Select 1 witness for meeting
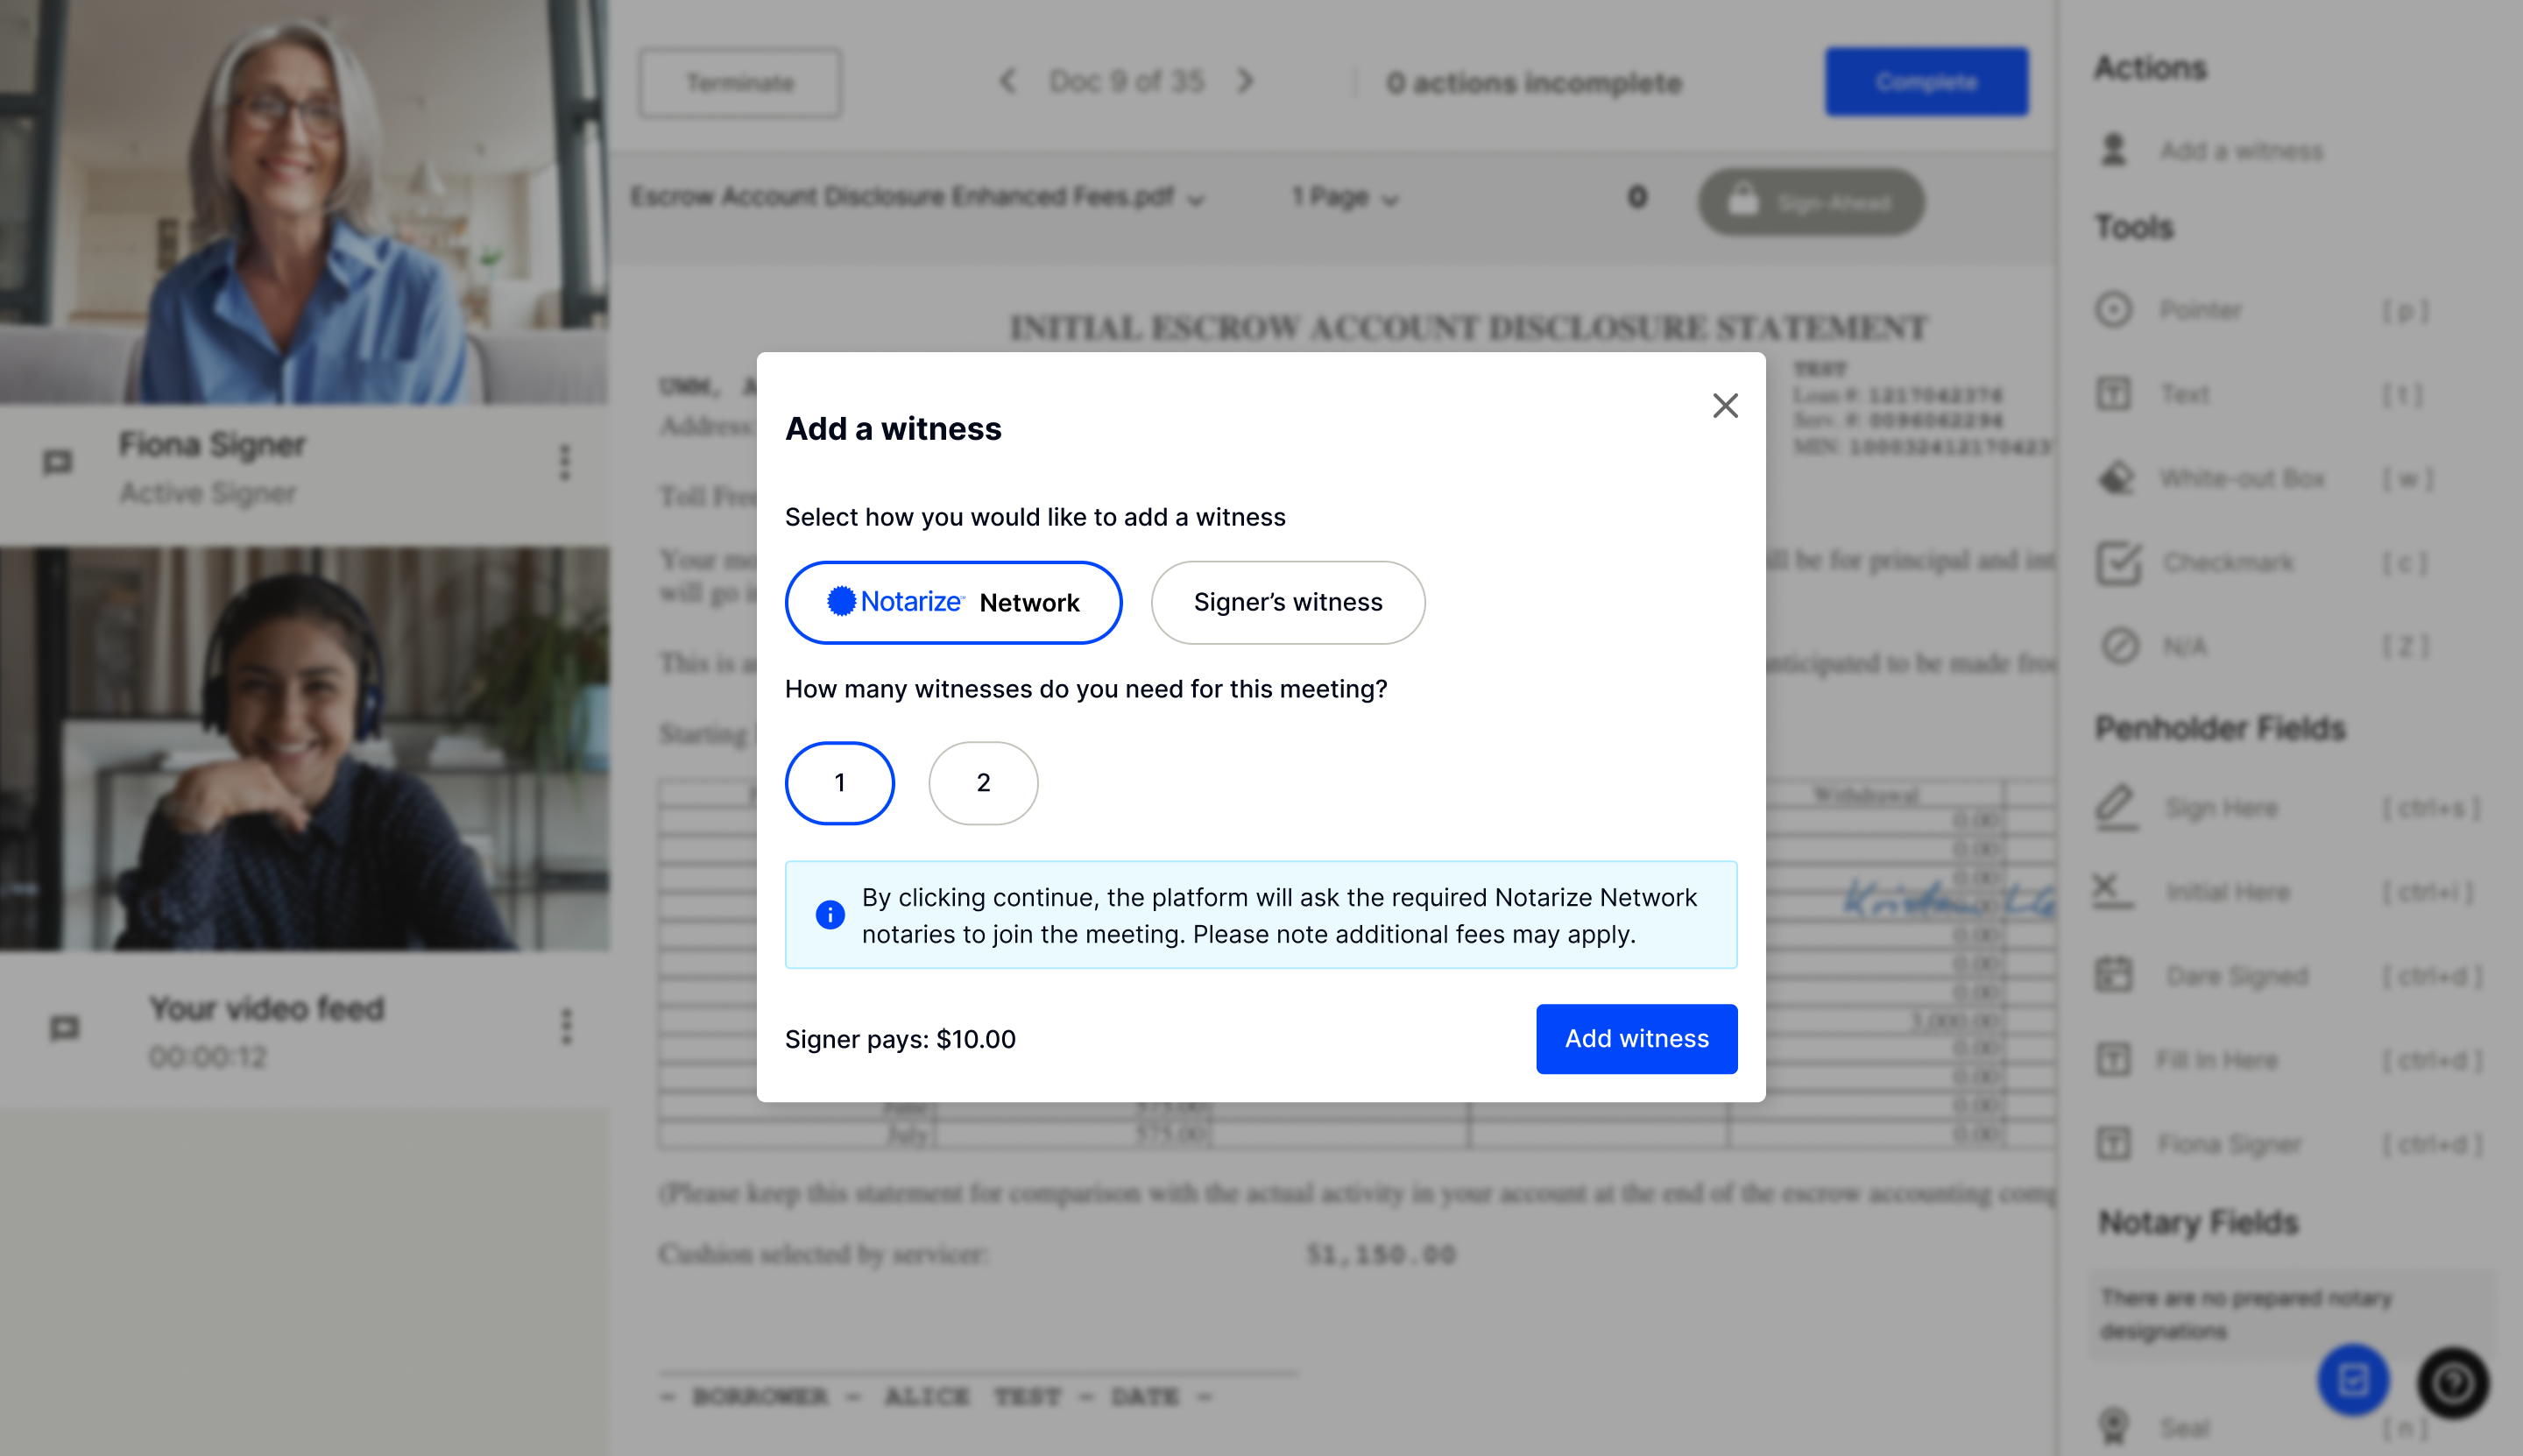The image size is (2523, 1456). click(839, 783)
